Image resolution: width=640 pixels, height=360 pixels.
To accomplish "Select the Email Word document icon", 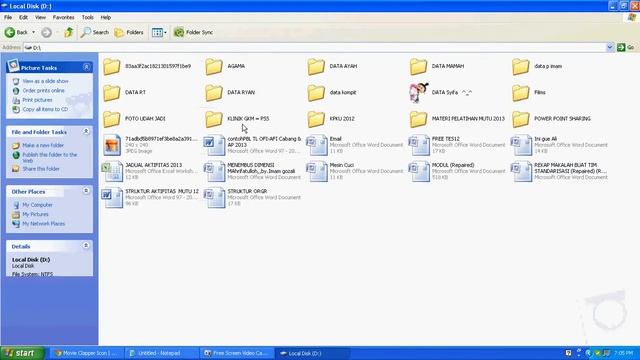I will pos(316,145).
